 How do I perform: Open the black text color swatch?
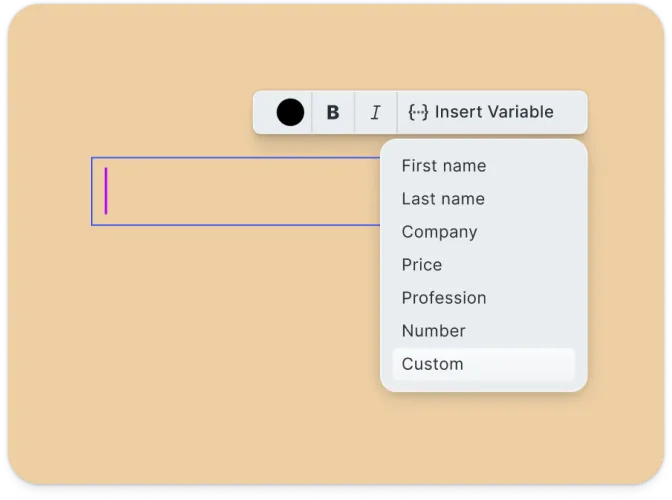click(290, 112)
